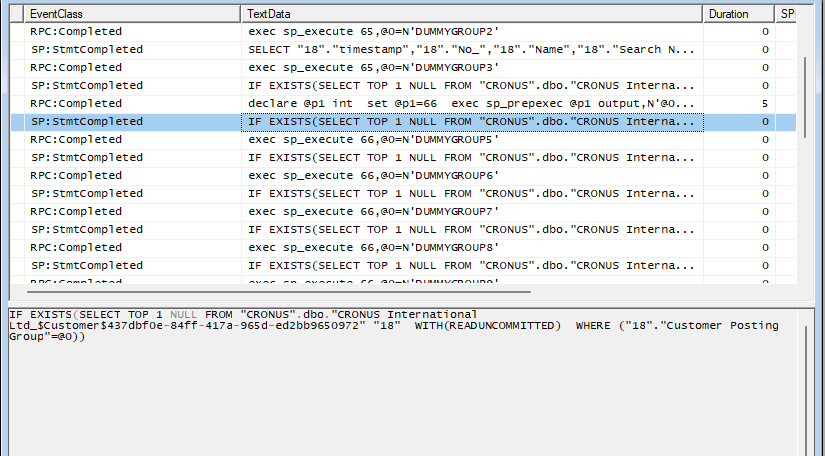Viewport: 825px width, 456px height.
Task: Click the Duration value 5 cell
Action: point(739,104)
